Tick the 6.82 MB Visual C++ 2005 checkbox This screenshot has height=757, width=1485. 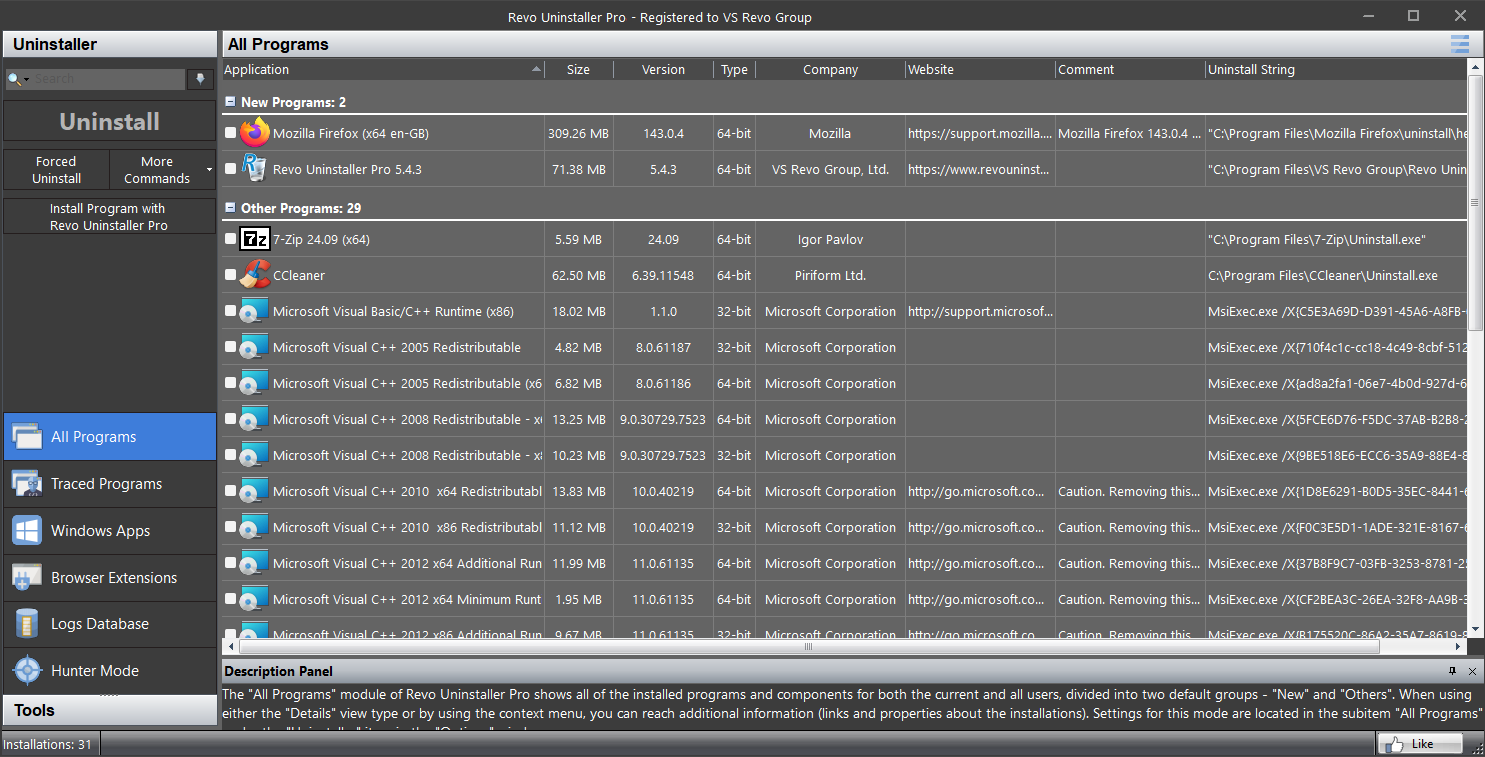[231, 383]
